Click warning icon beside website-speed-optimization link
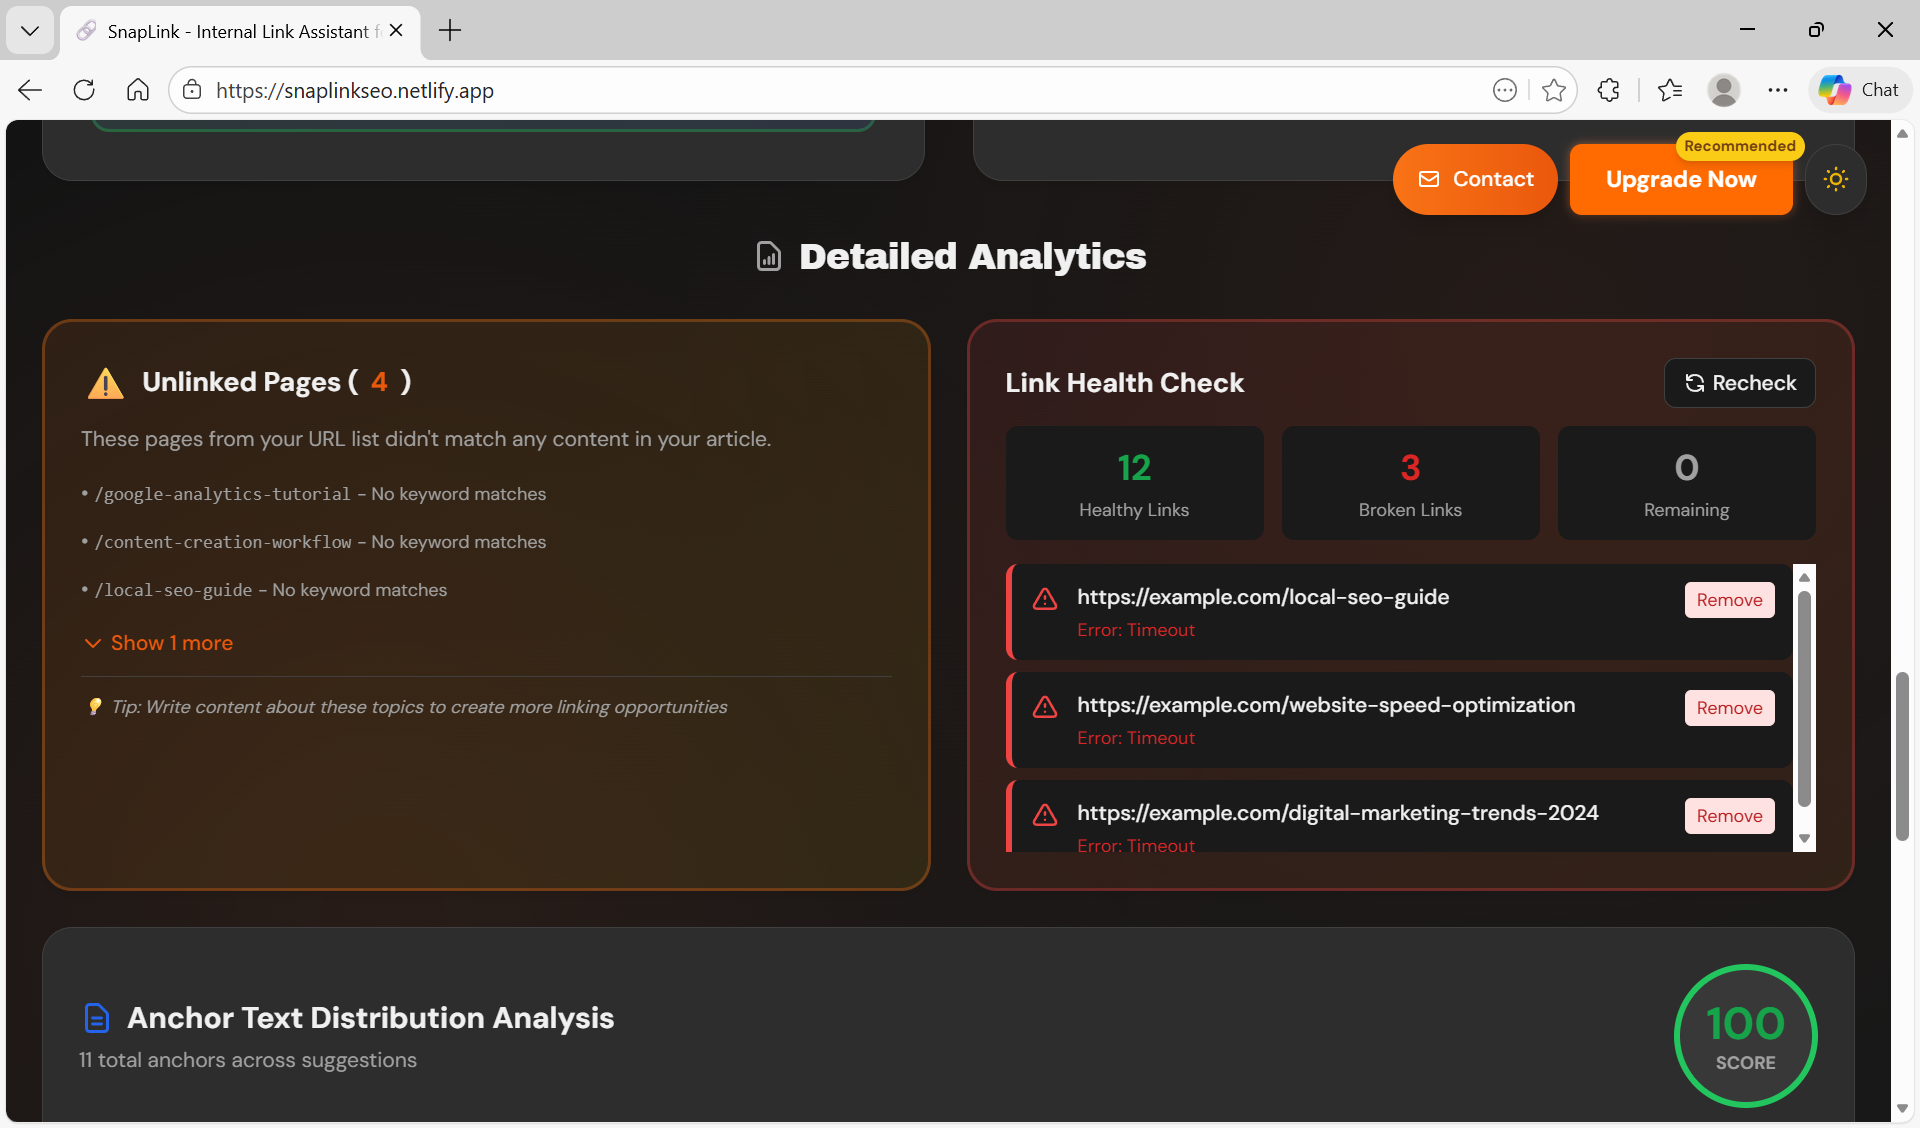This screenshot has width=1920, height=1128. tap(1045, 707)
